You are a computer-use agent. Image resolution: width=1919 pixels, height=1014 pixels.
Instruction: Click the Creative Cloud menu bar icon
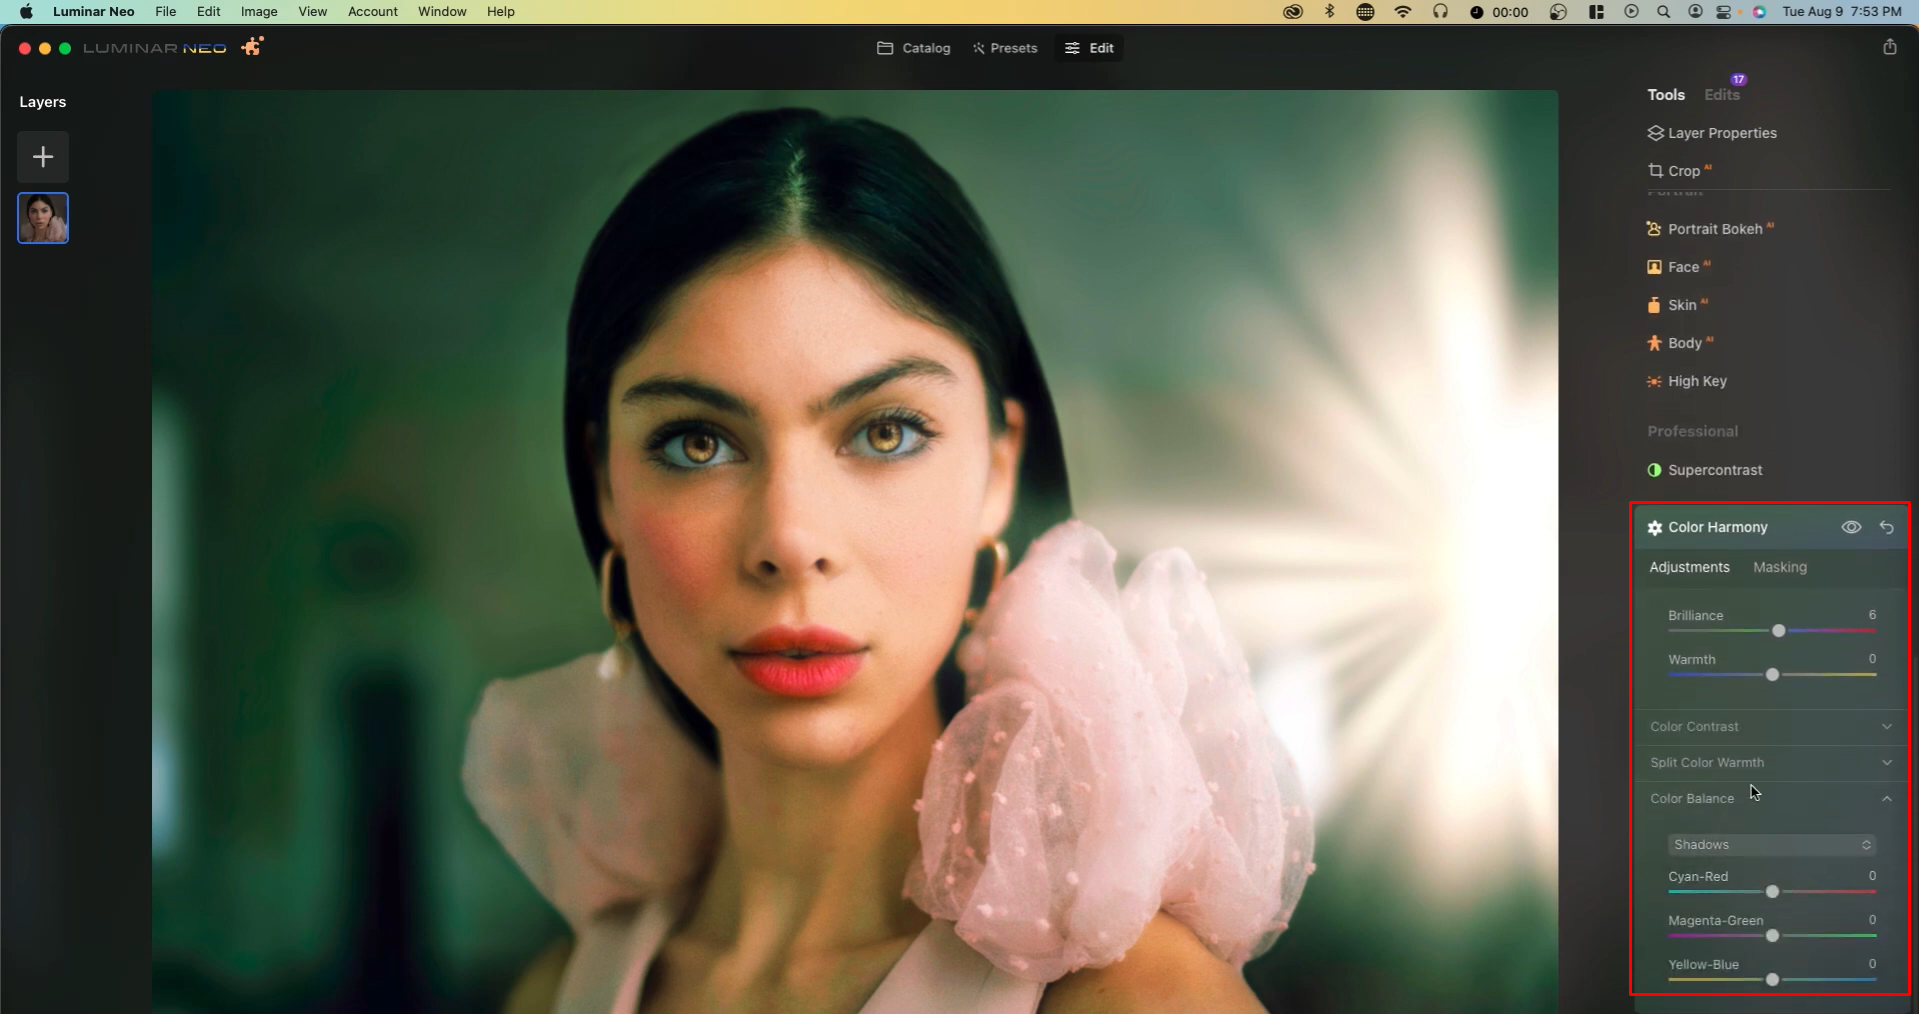[1293, 12]
